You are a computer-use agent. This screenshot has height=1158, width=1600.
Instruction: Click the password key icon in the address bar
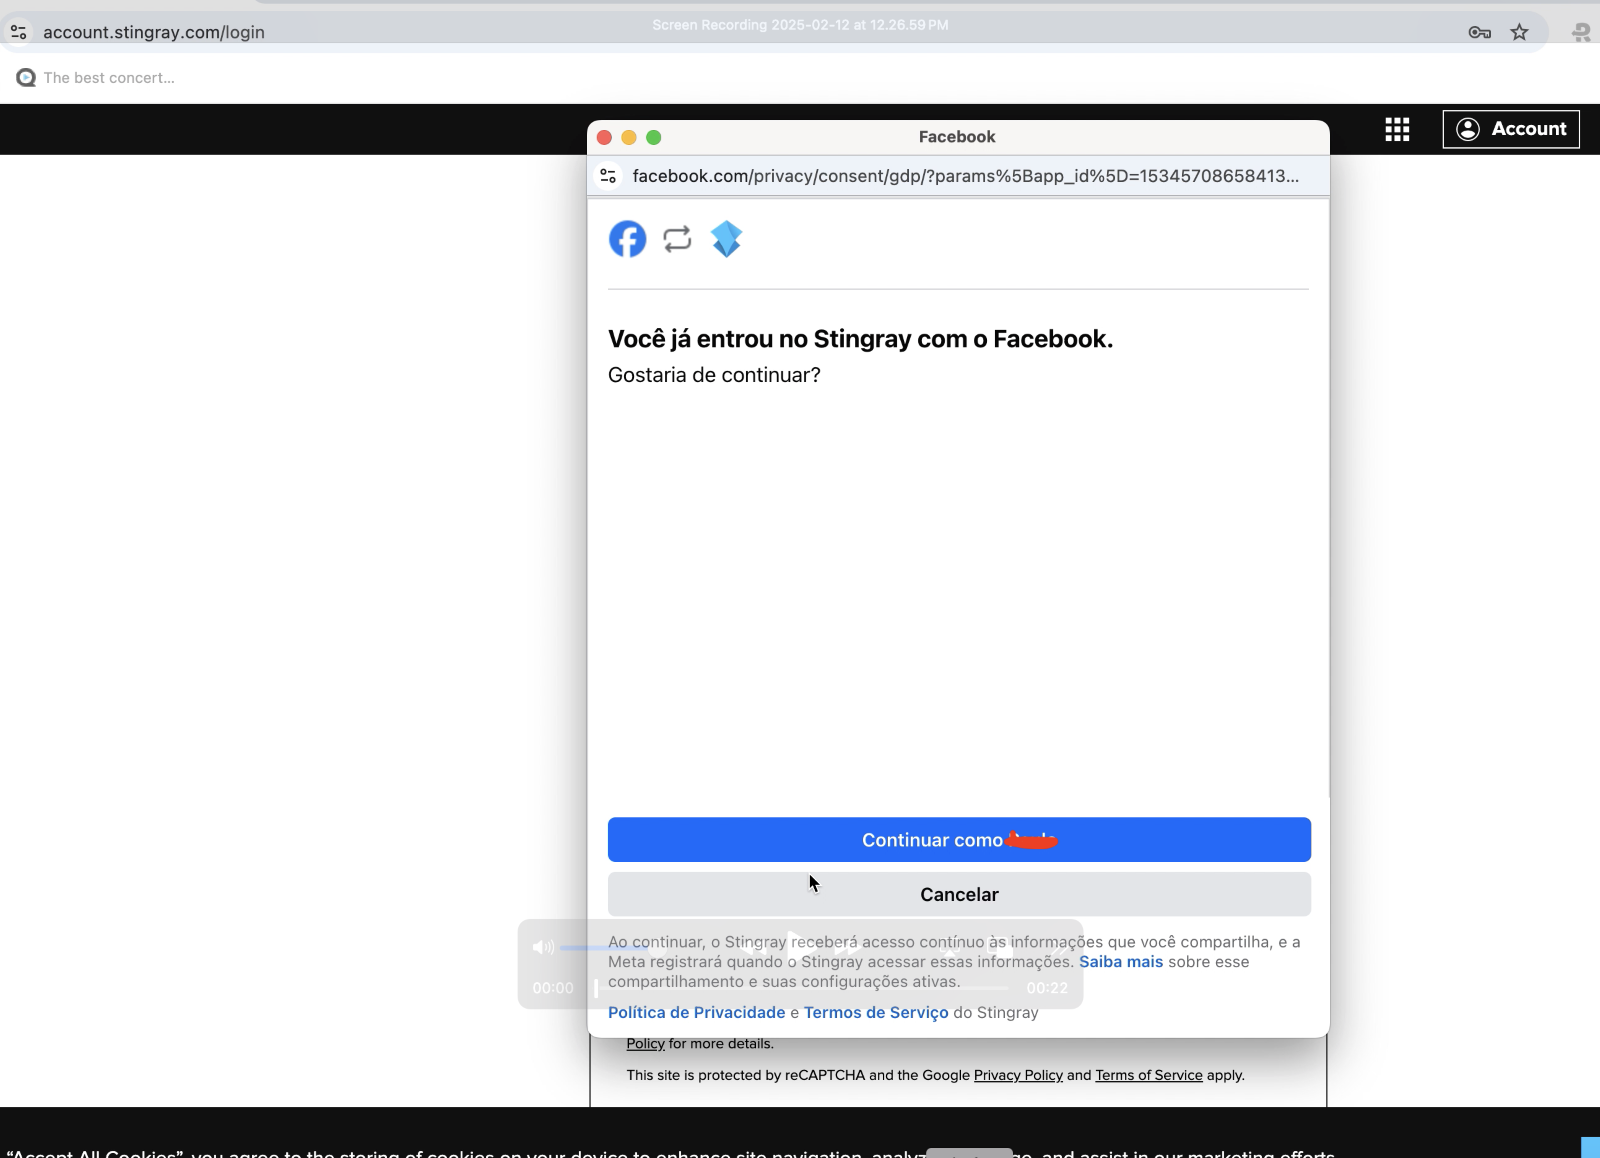1481,31
